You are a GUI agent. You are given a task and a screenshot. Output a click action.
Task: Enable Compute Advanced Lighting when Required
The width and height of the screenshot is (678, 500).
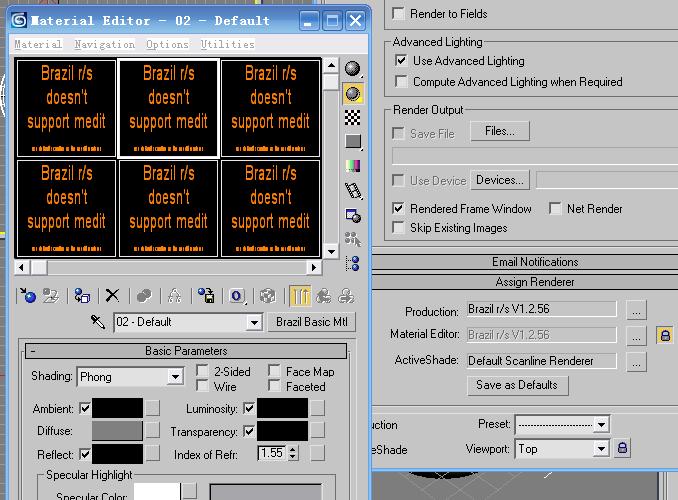pyautogui.click(x=401, y=81)
